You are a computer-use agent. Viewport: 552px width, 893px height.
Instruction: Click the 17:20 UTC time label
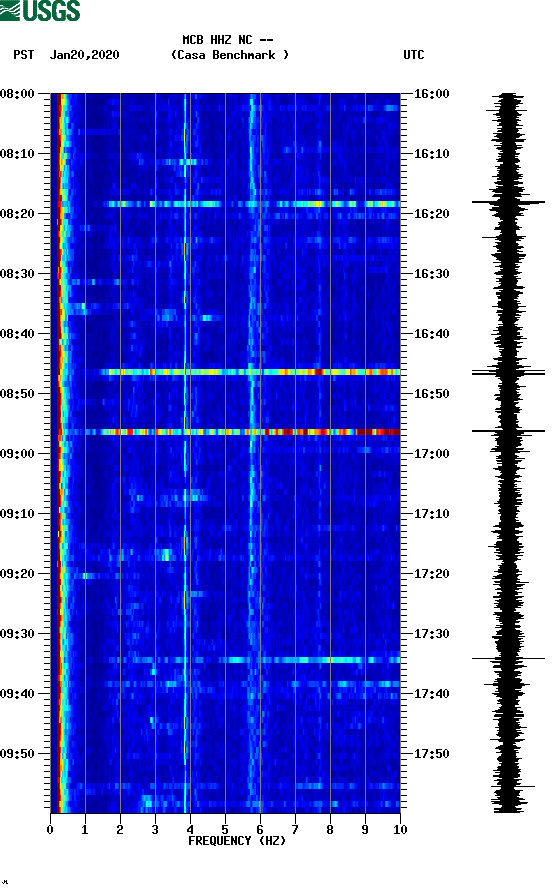tap(431, 574)
